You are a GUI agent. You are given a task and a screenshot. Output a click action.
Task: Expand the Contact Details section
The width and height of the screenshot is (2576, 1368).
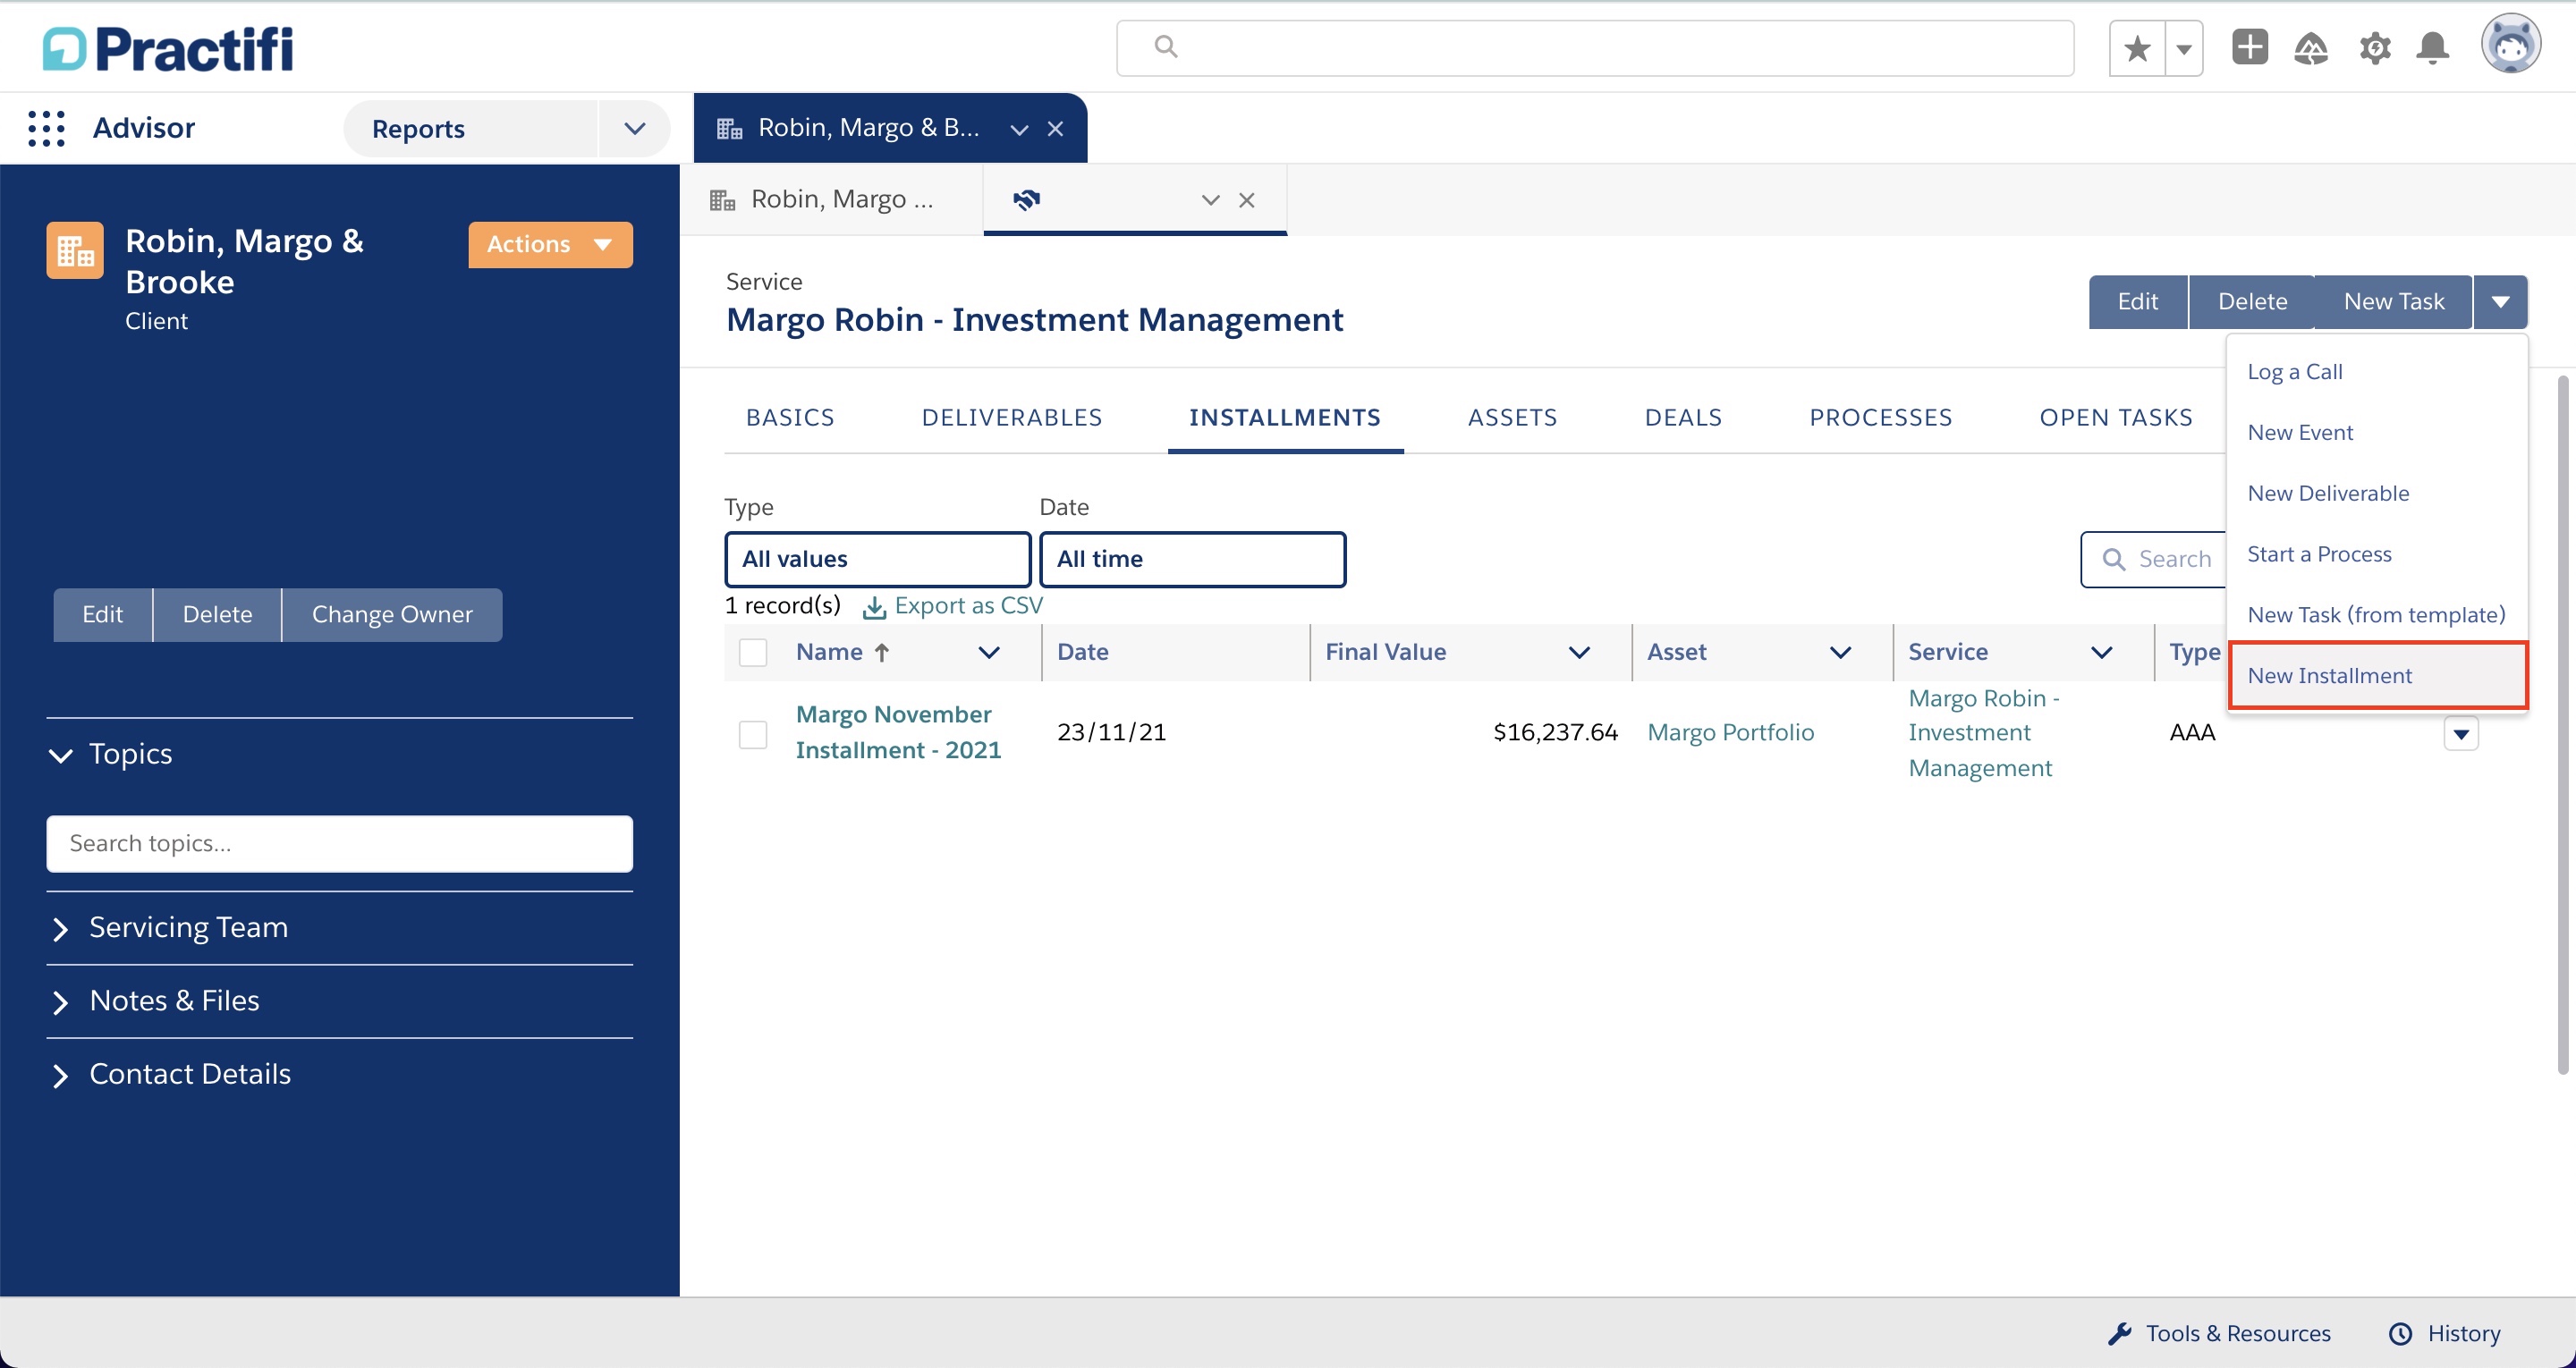pyautogui.click(x=60, y=1075)
